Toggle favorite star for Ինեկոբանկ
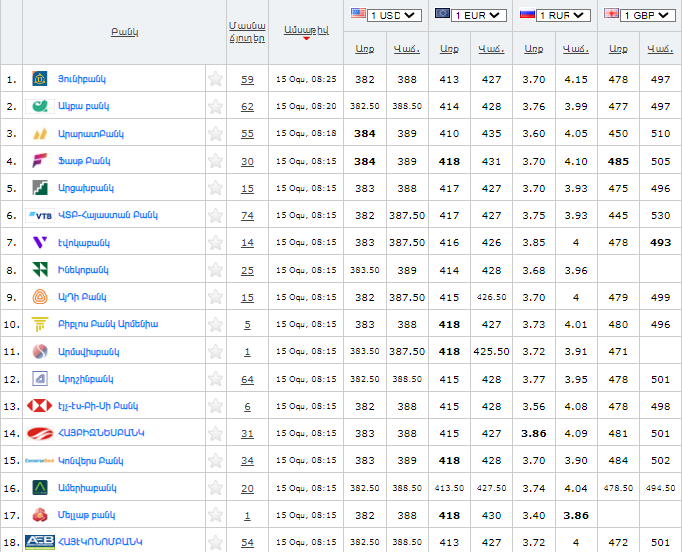 click(x=215, y=270)
